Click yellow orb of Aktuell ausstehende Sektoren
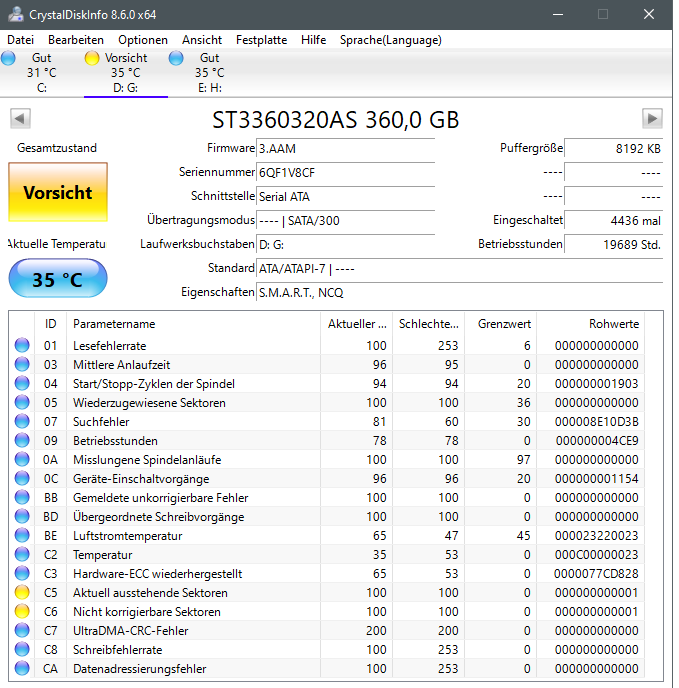Viewport: 679px width, 688px height. pyautogui.click(x=22, y=592)
